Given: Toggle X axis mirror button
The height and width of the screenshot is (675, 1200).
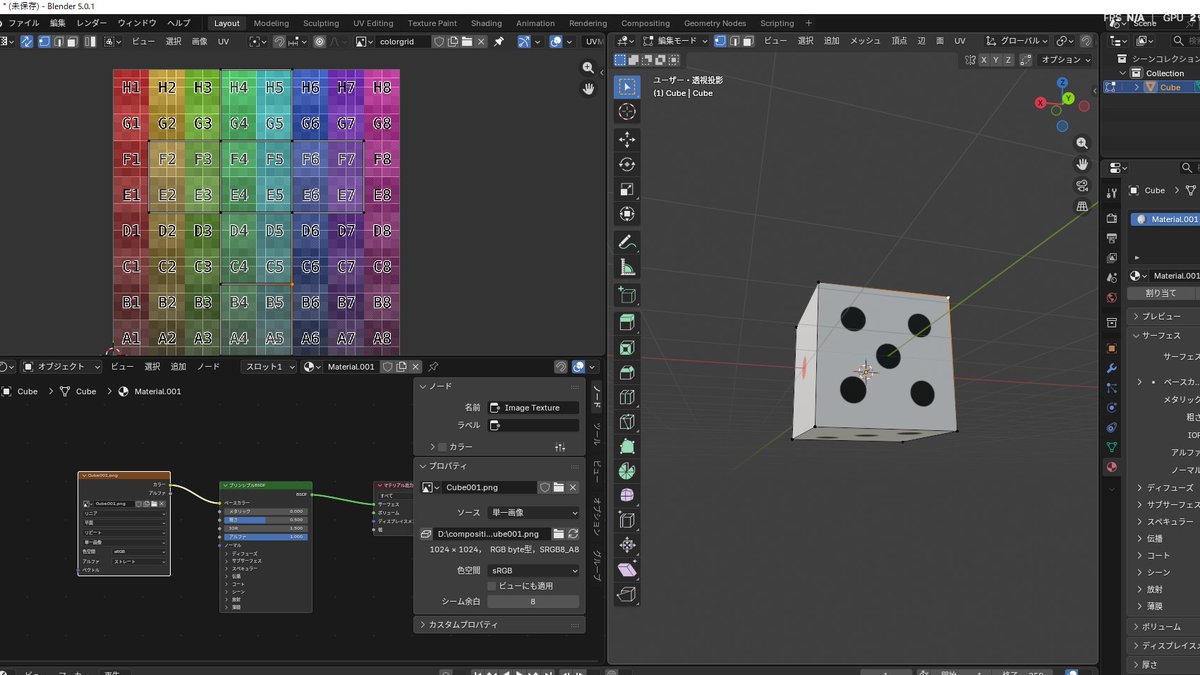Looking at the screenshot, I should pos(983,60).
